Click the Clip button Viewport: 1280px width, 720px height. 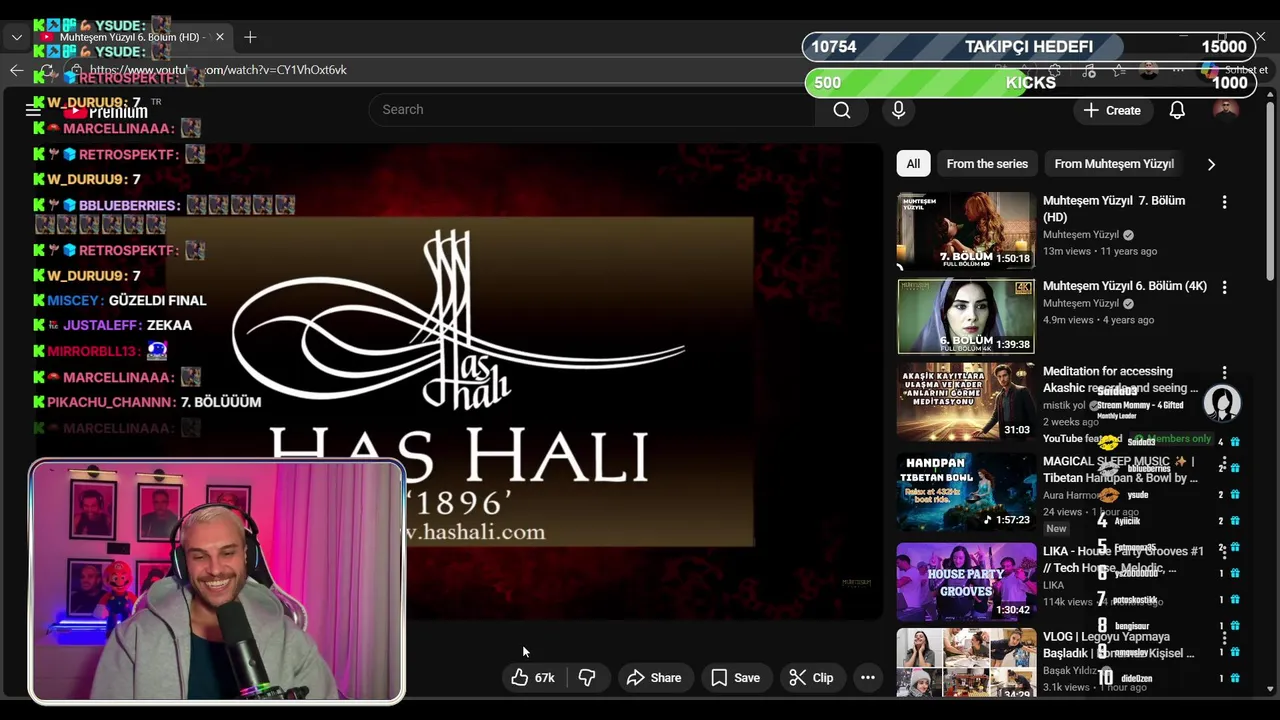[811, 678]
